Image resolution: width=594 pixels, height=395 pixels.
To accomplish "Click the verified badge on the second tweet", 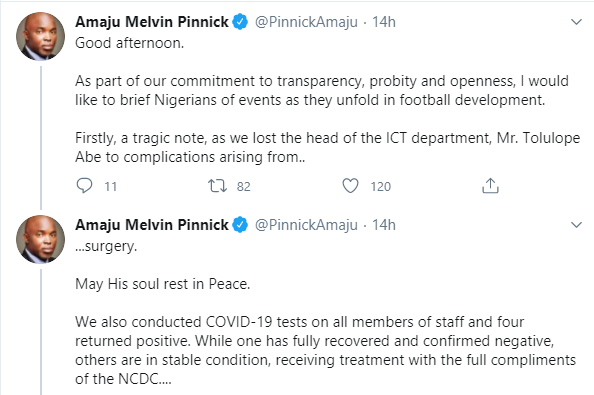I will 240,225.
